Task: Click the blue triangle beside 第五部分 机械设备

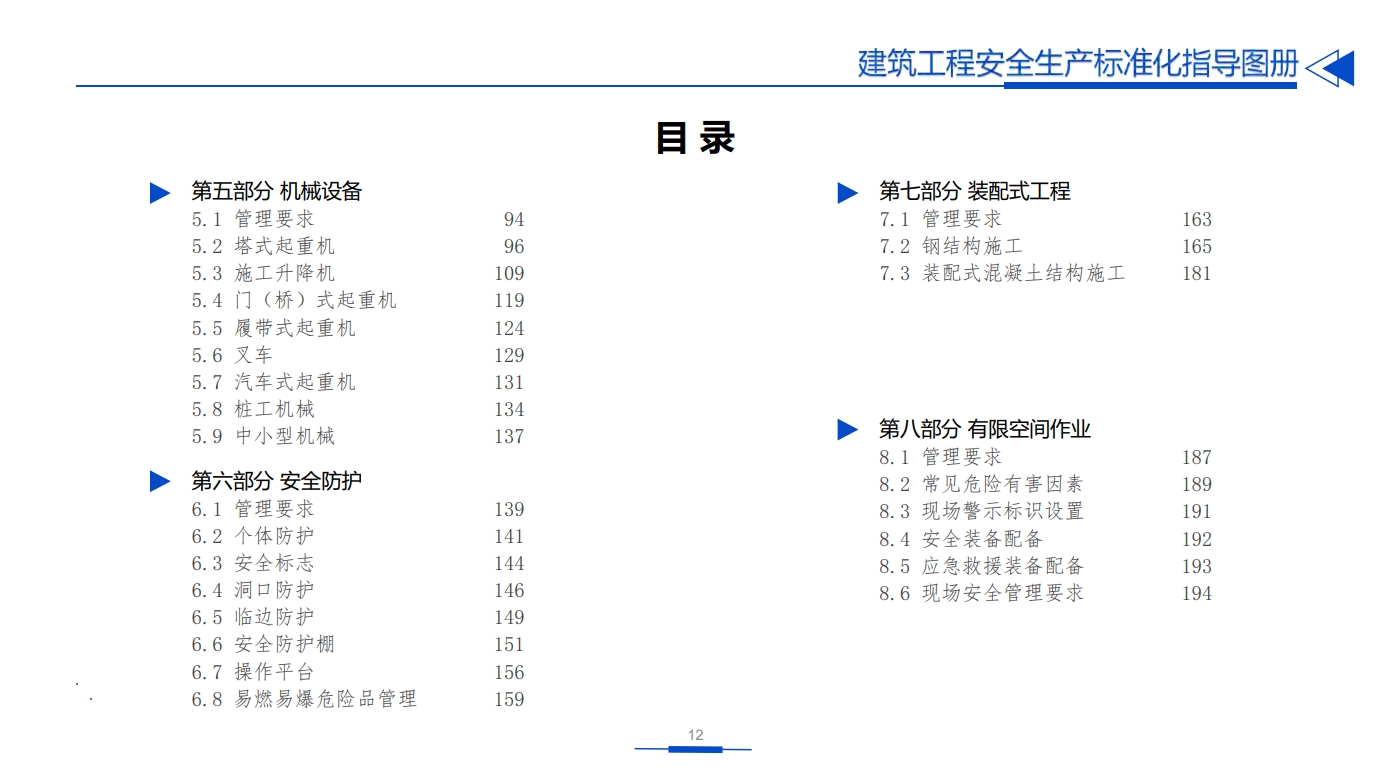Action: pyautogui.click(x=160, y=193)
